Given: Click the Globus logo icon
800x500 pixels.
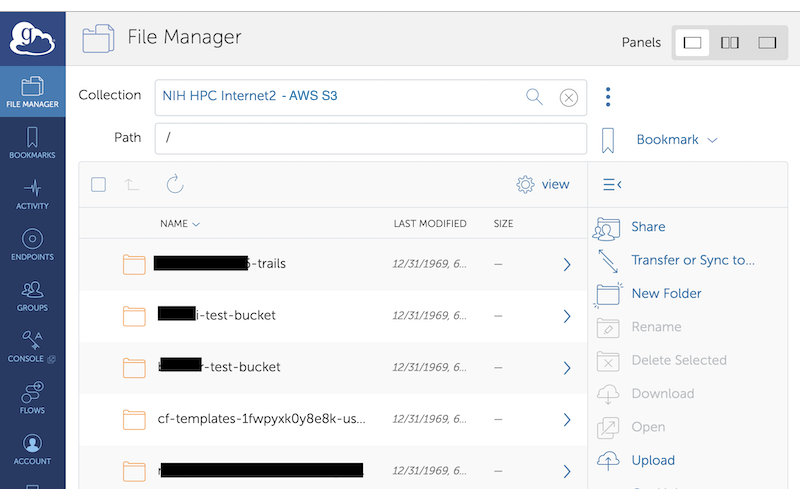Looking at the screenshot, I should (32, 39).
